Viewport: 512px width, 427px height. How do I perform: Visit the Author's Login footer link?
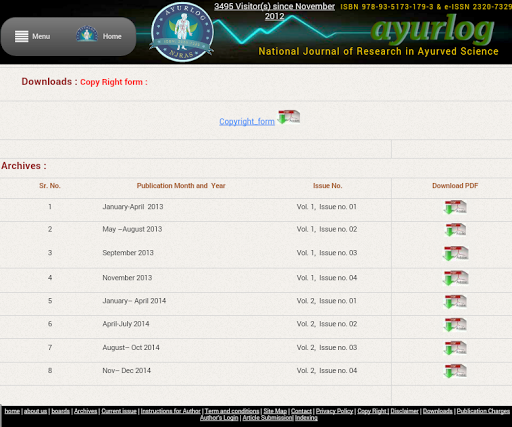coord(219,418)
